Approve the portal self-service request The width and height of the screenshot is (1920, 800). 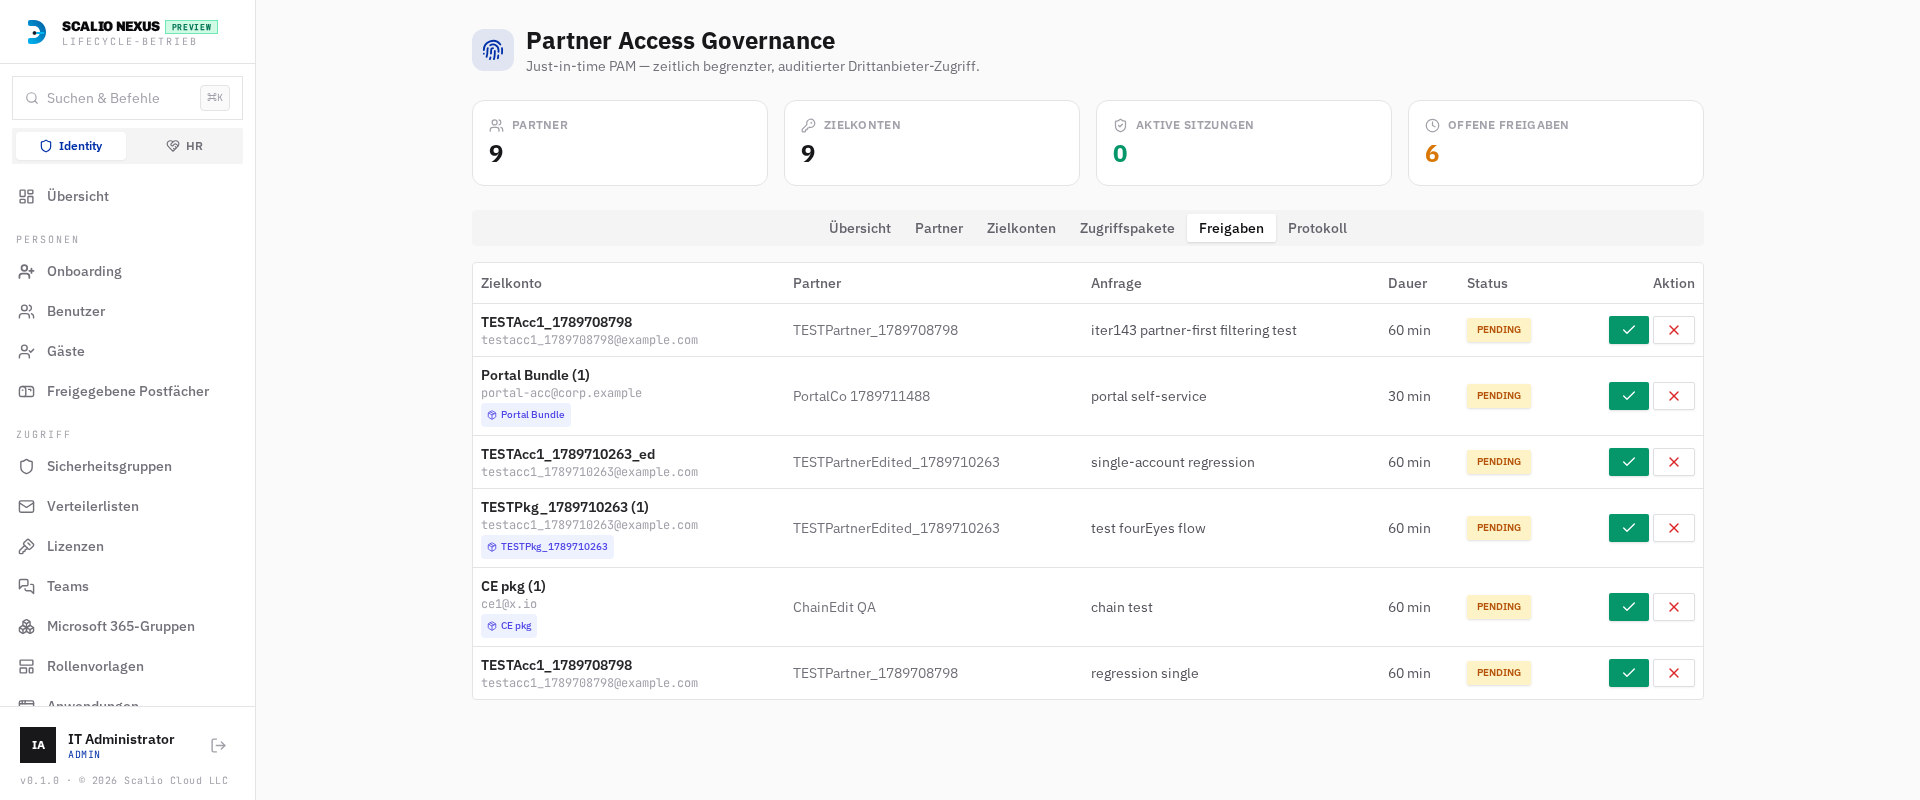click(1628, 396)
